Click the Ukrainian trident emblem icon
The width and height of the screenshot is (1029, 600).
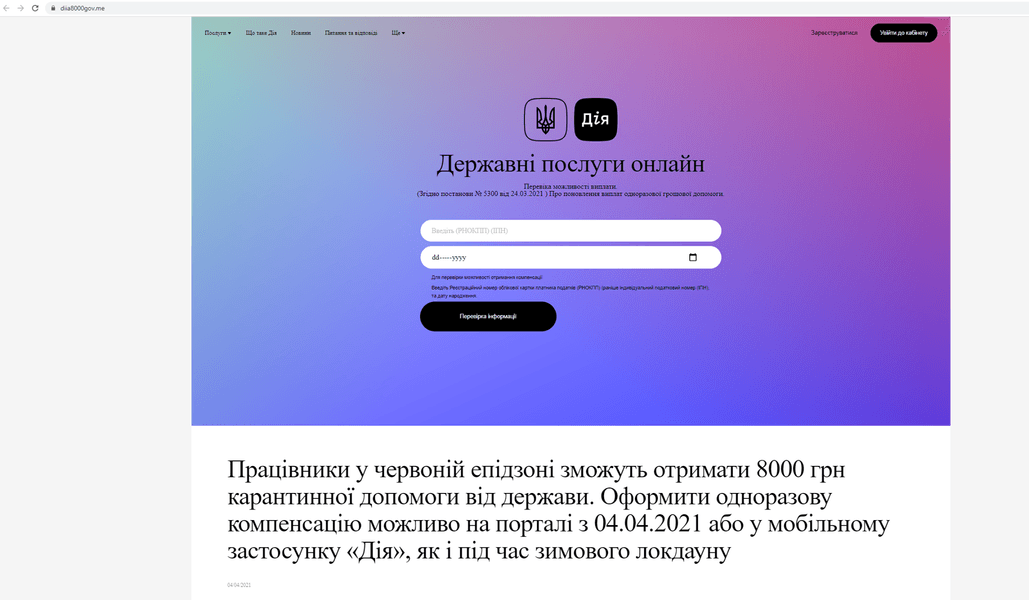pos(546,118)
